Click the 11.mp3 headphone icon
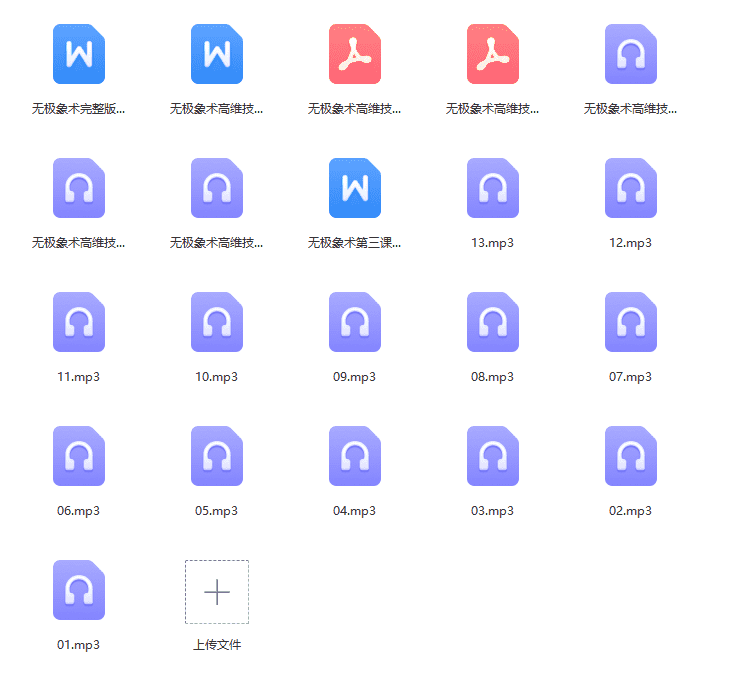The height and width of the screenshot is (675, 732). click(x=79, y=322)
